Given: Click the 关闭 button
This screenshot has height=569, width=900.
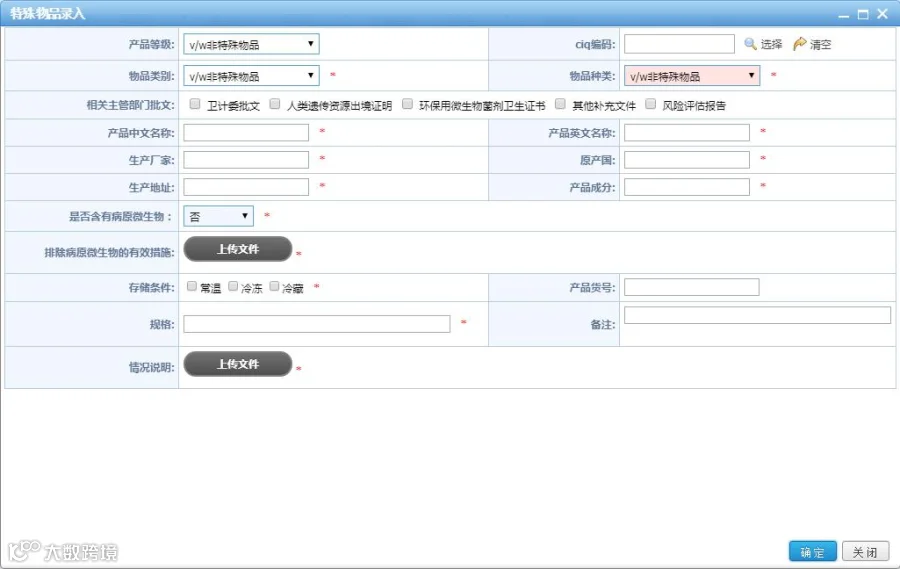Looking at the screenshot, I should coord(865,551).
